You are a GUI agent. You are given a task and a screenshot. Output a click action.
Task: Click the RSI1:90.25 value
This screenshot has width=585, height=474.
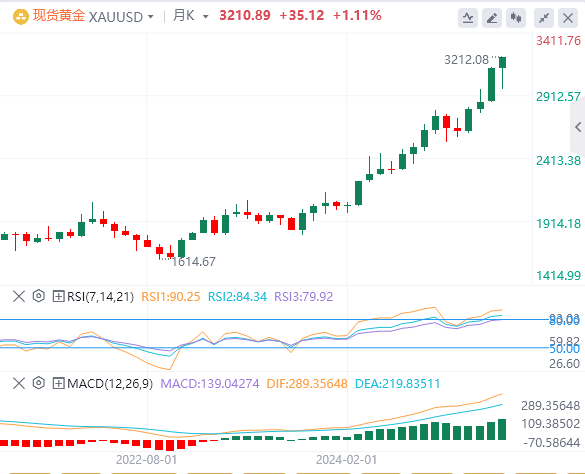pyautogui.click(x=171, y=297)
